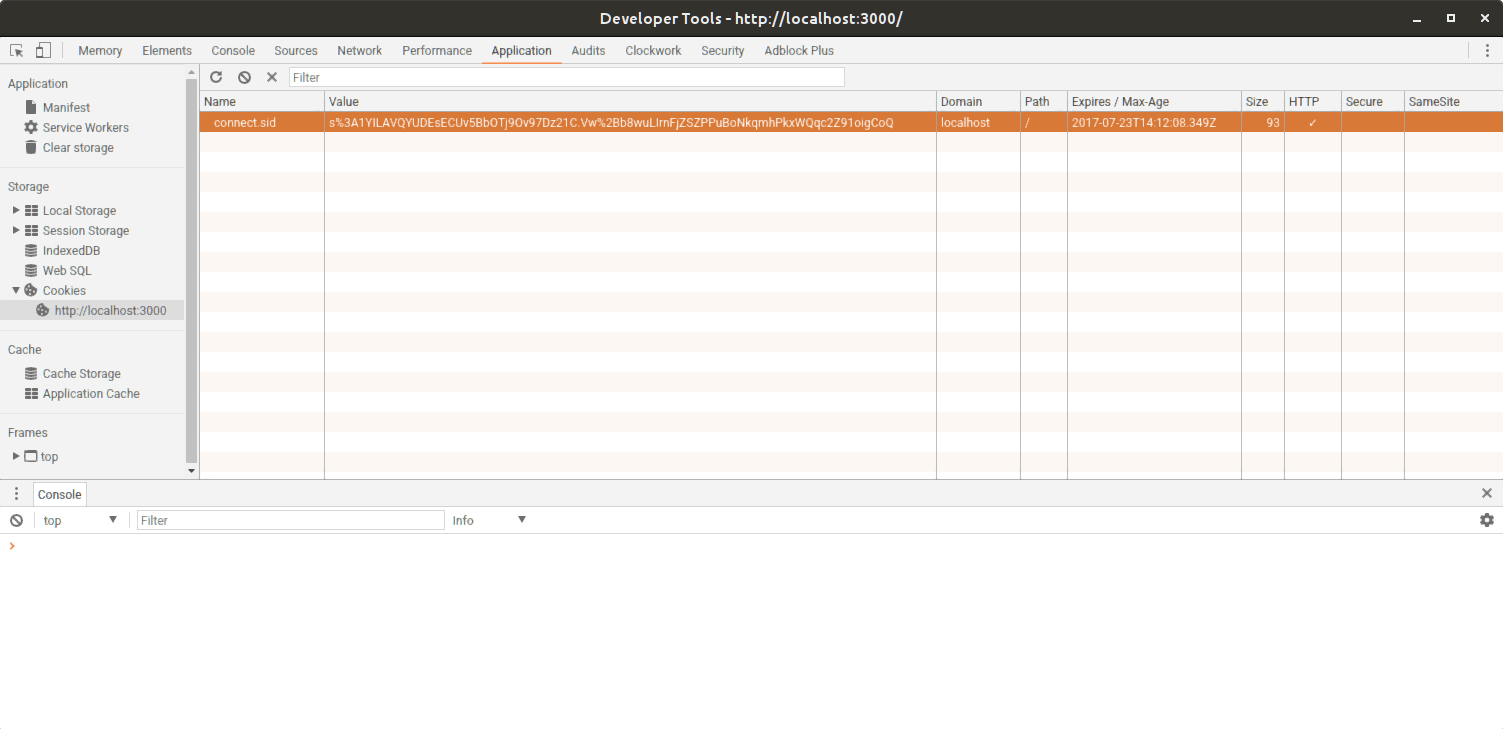This screenshot has height=729, width=1503.
Task: Activate the inspect element cursor icon
Action: pyautogui.click(x=15, y=49)
